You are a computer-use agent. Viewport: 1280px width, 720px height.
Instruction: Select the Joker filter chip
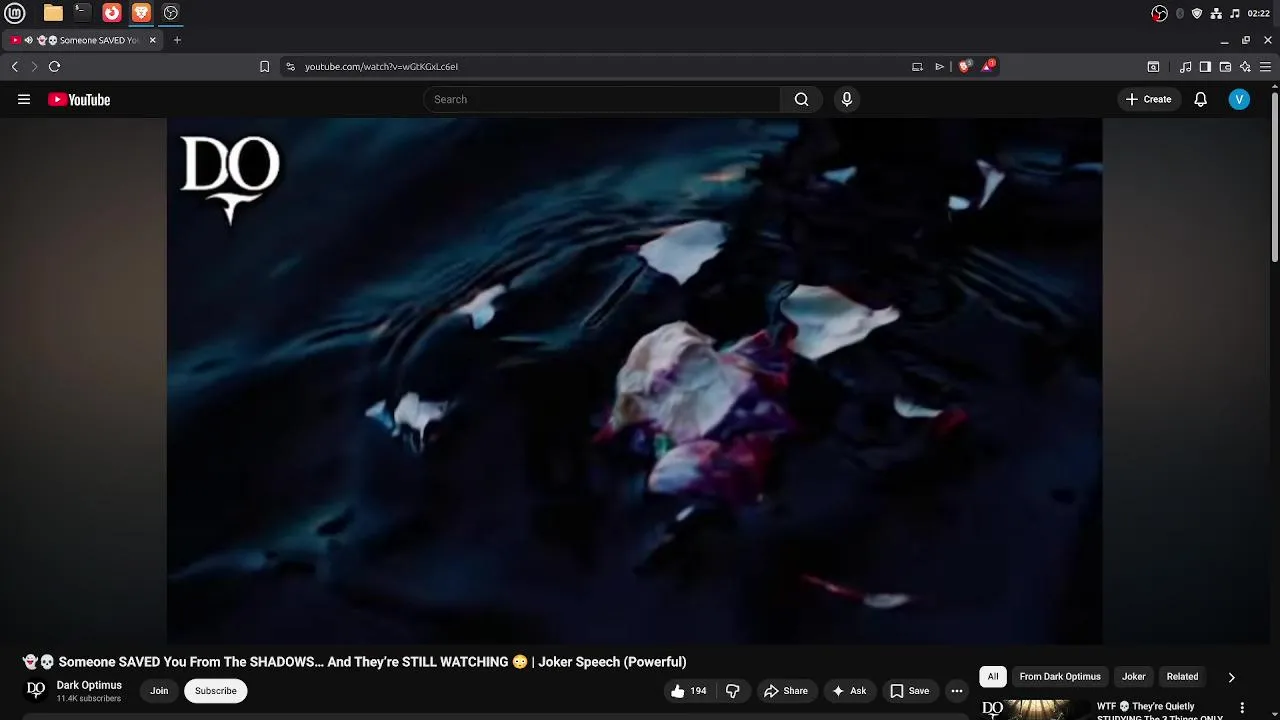click(x=1133, y=677)
